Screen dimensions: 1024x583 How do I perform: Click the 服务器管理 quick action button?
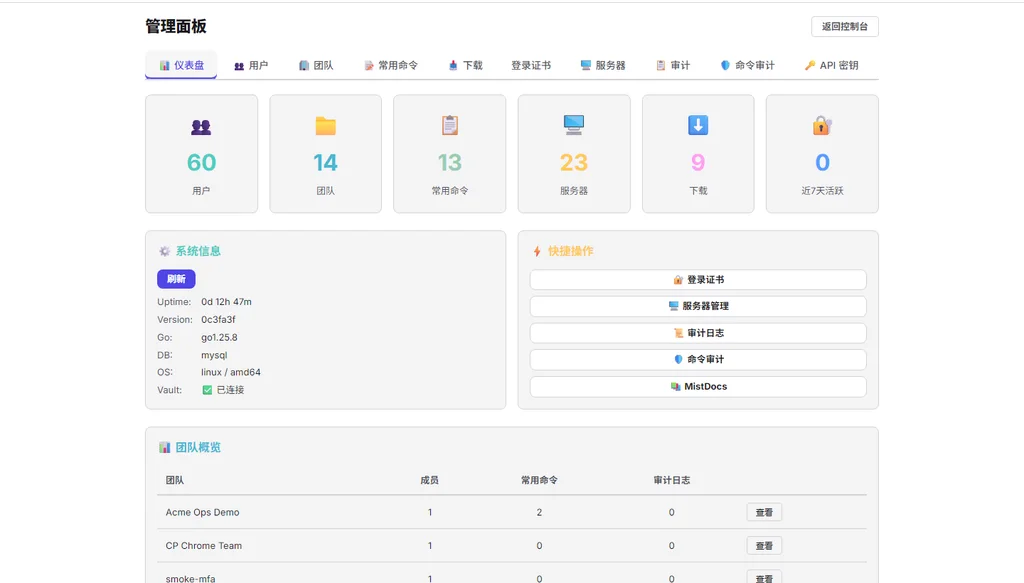click(698, 306)
